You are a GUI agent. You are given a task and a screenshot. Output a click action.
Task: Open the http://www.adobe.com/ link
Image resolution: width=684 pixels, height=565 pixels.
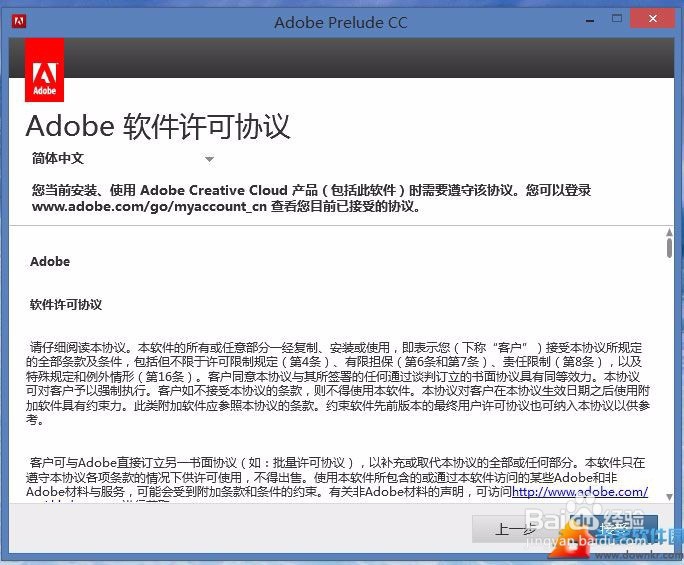(x=580, y=492)
